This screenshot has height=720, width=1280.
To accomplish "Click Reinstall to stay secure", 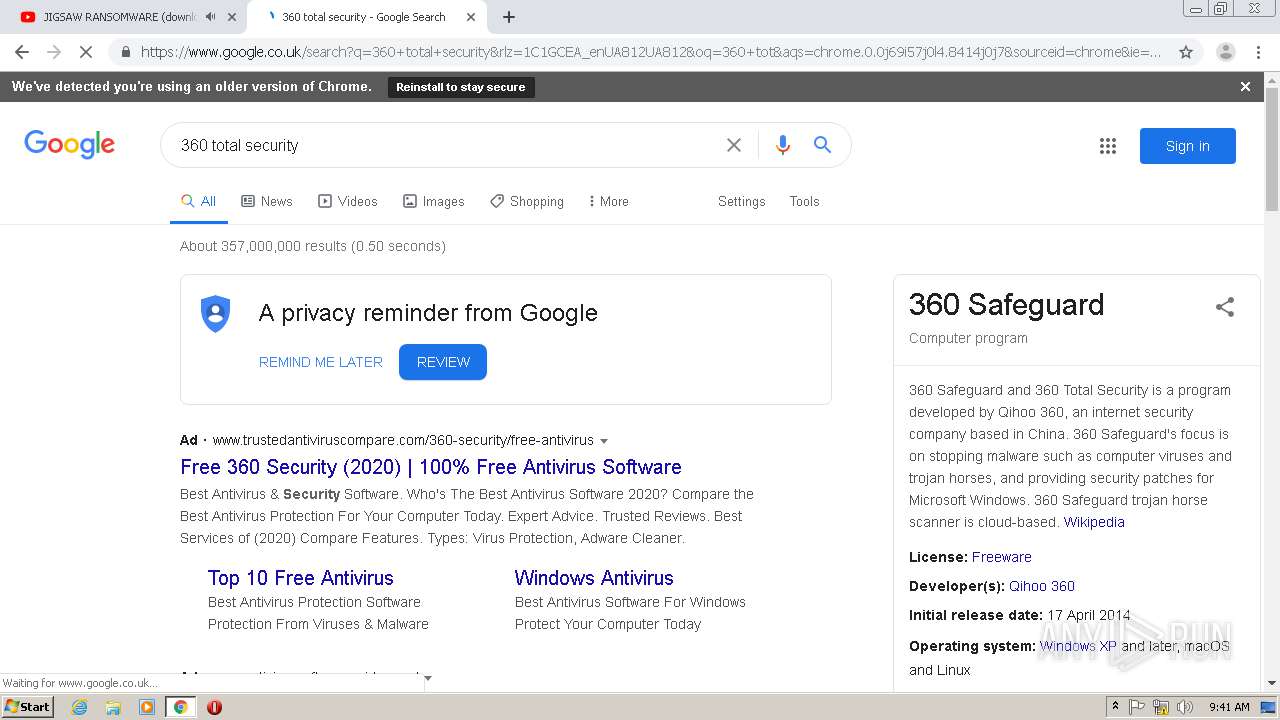I will [x=461, y=87].
